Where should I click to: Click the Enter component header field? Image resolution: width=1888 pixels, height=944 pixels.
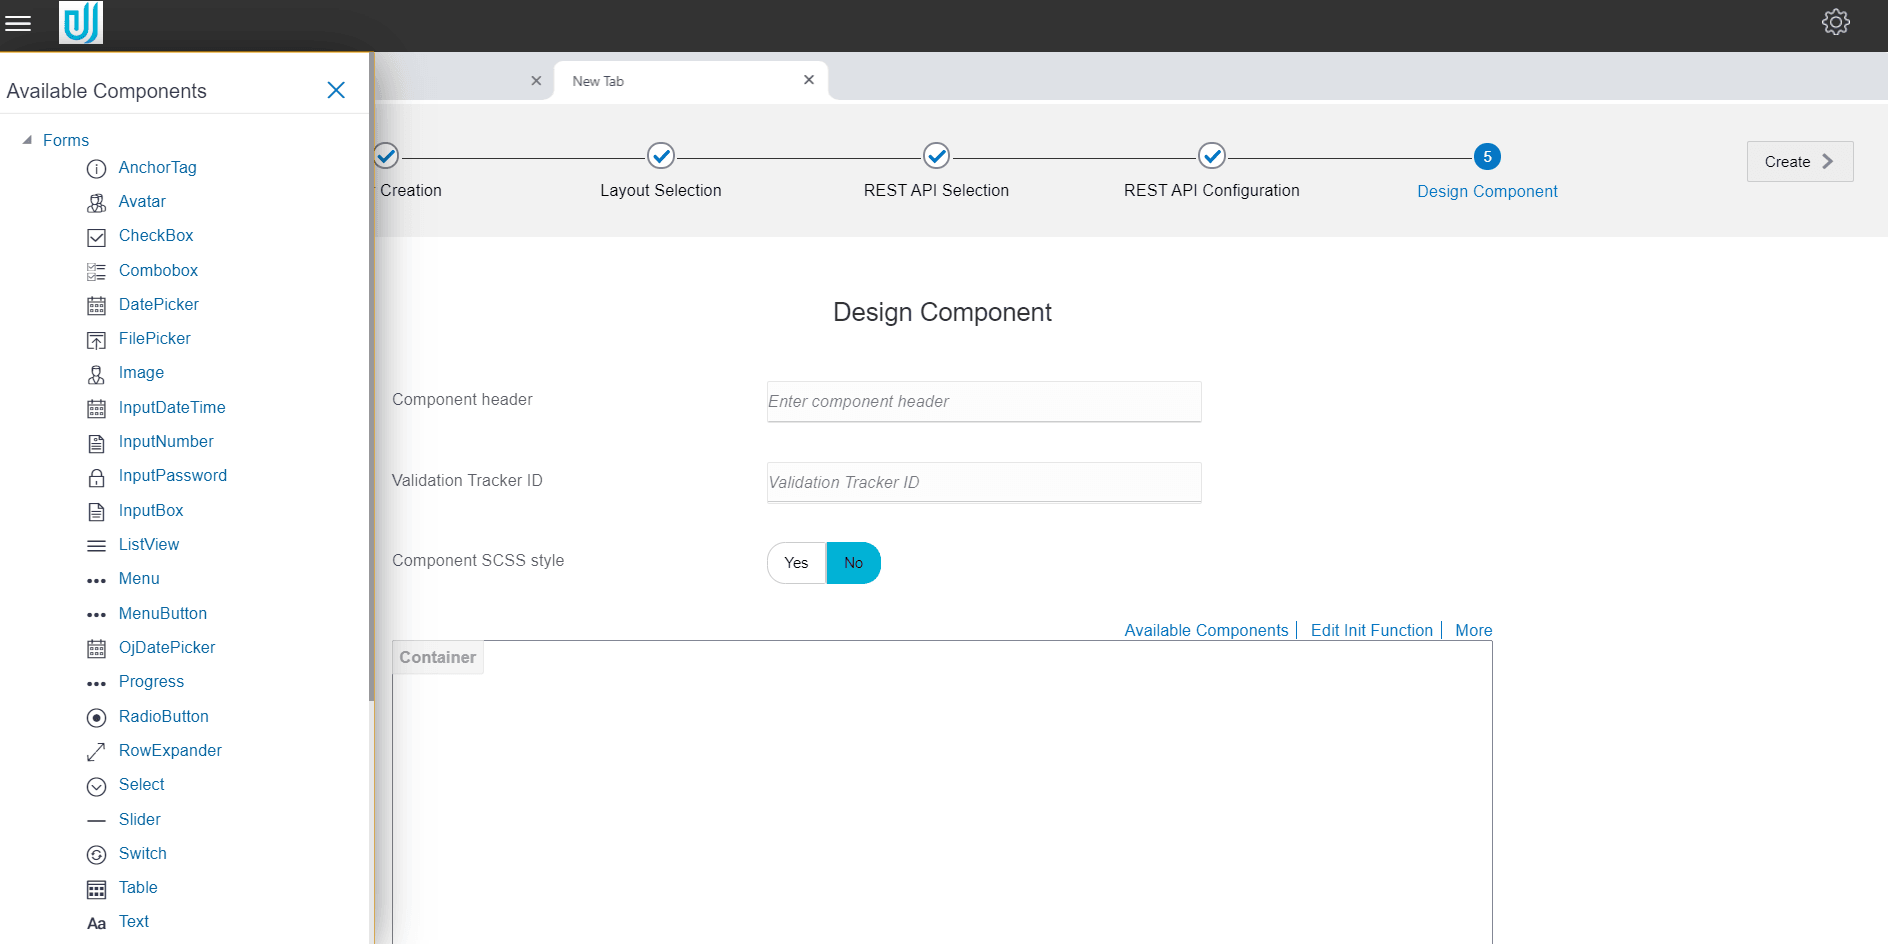pos(983,401)
